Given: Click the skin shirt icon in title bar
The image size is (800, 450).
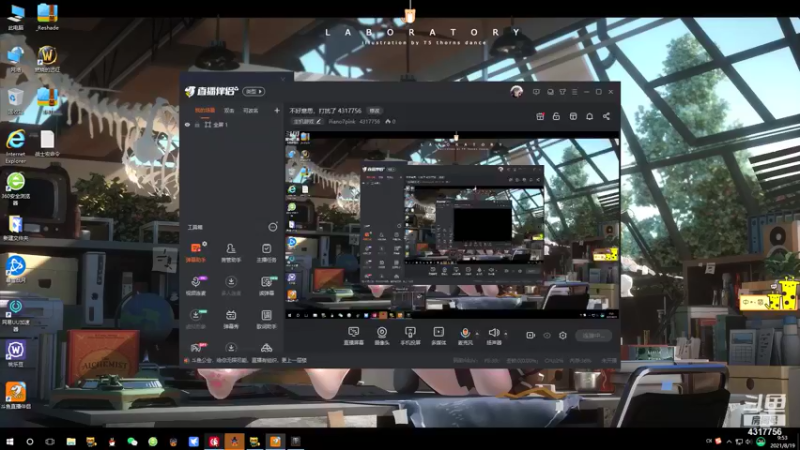Looking at the screenshot, I should tap(562, 92).
